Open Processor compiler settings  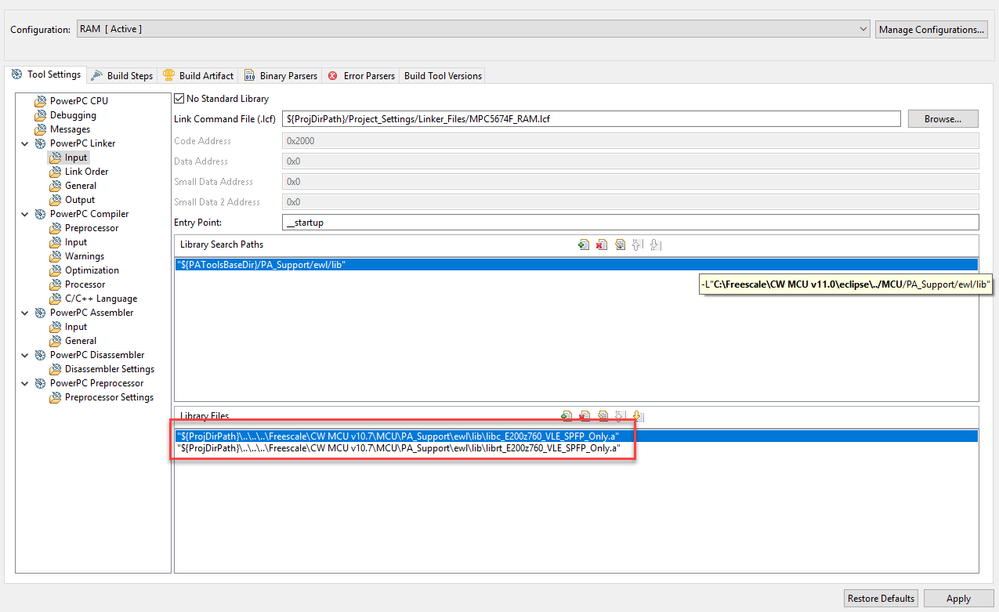pyautogui.click(x=85, y=284)
